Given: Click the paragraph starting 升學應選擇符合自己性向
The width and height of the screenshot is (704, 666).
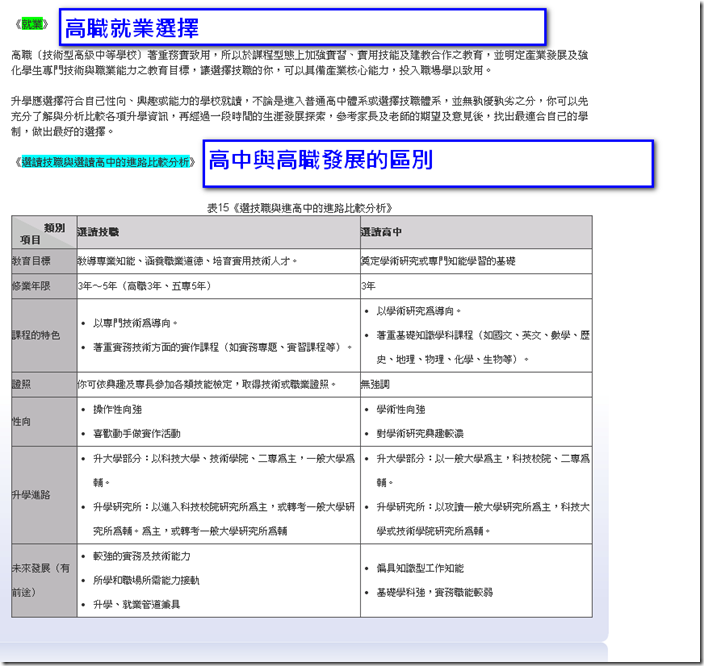Looking at the screenshot, I should (299, 116).
